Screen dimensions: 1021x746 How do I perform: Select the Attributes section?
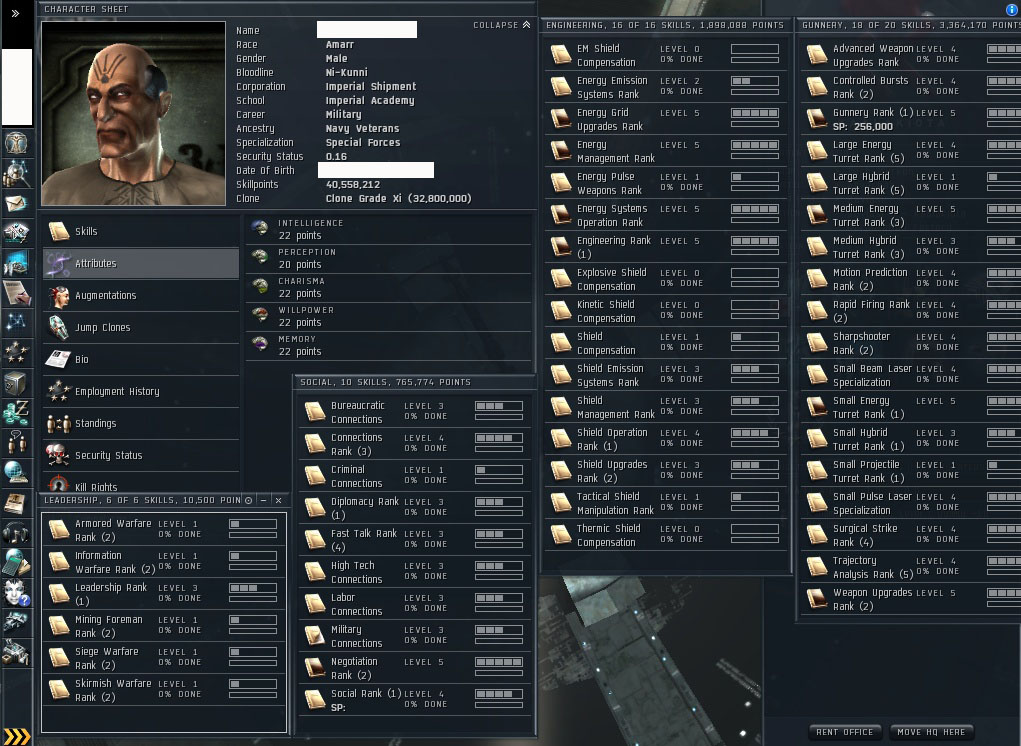pos(141,263)
